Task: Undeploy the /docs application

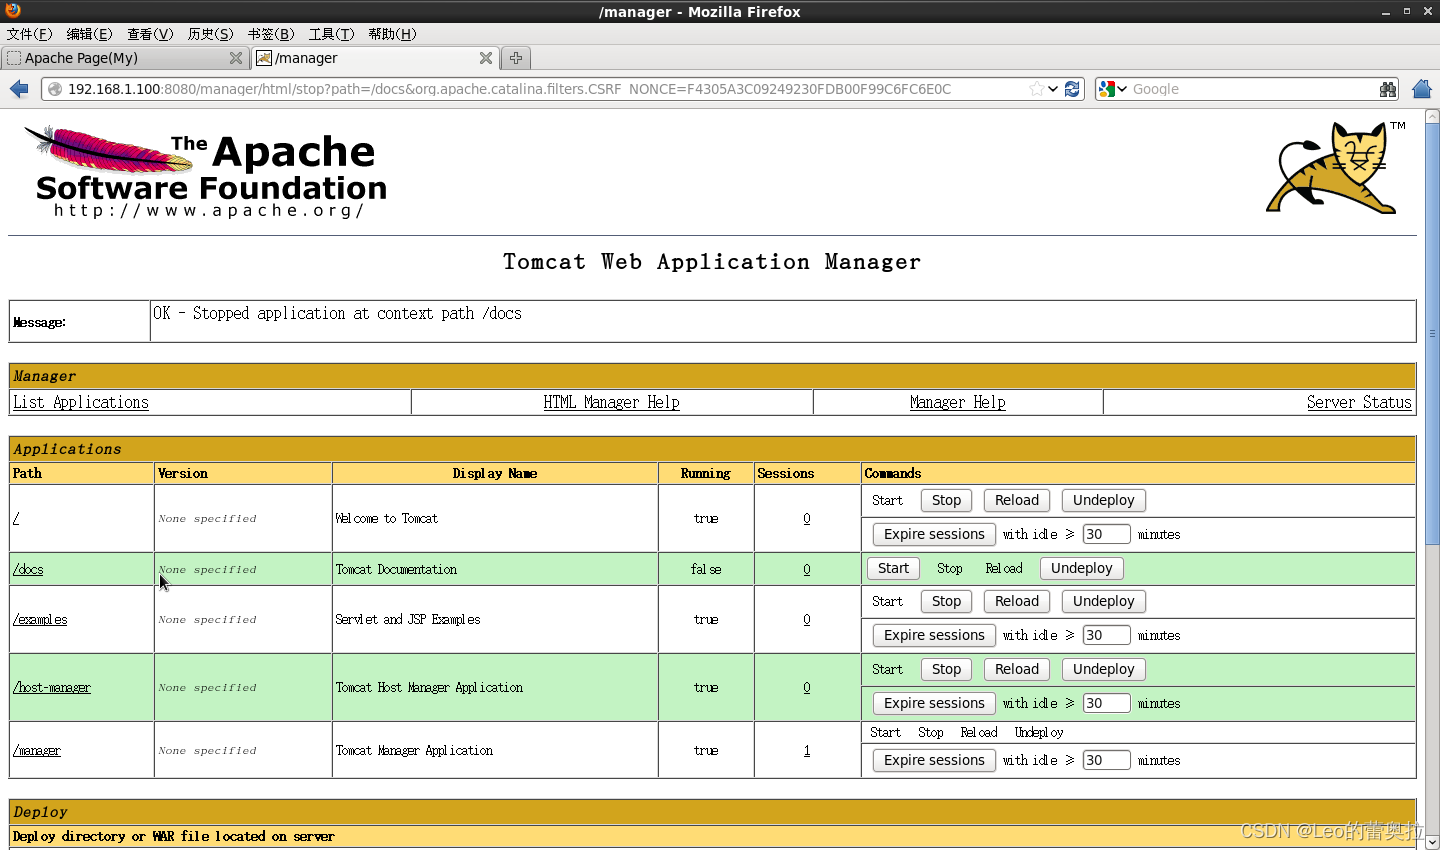Action: click(1082, 568)
